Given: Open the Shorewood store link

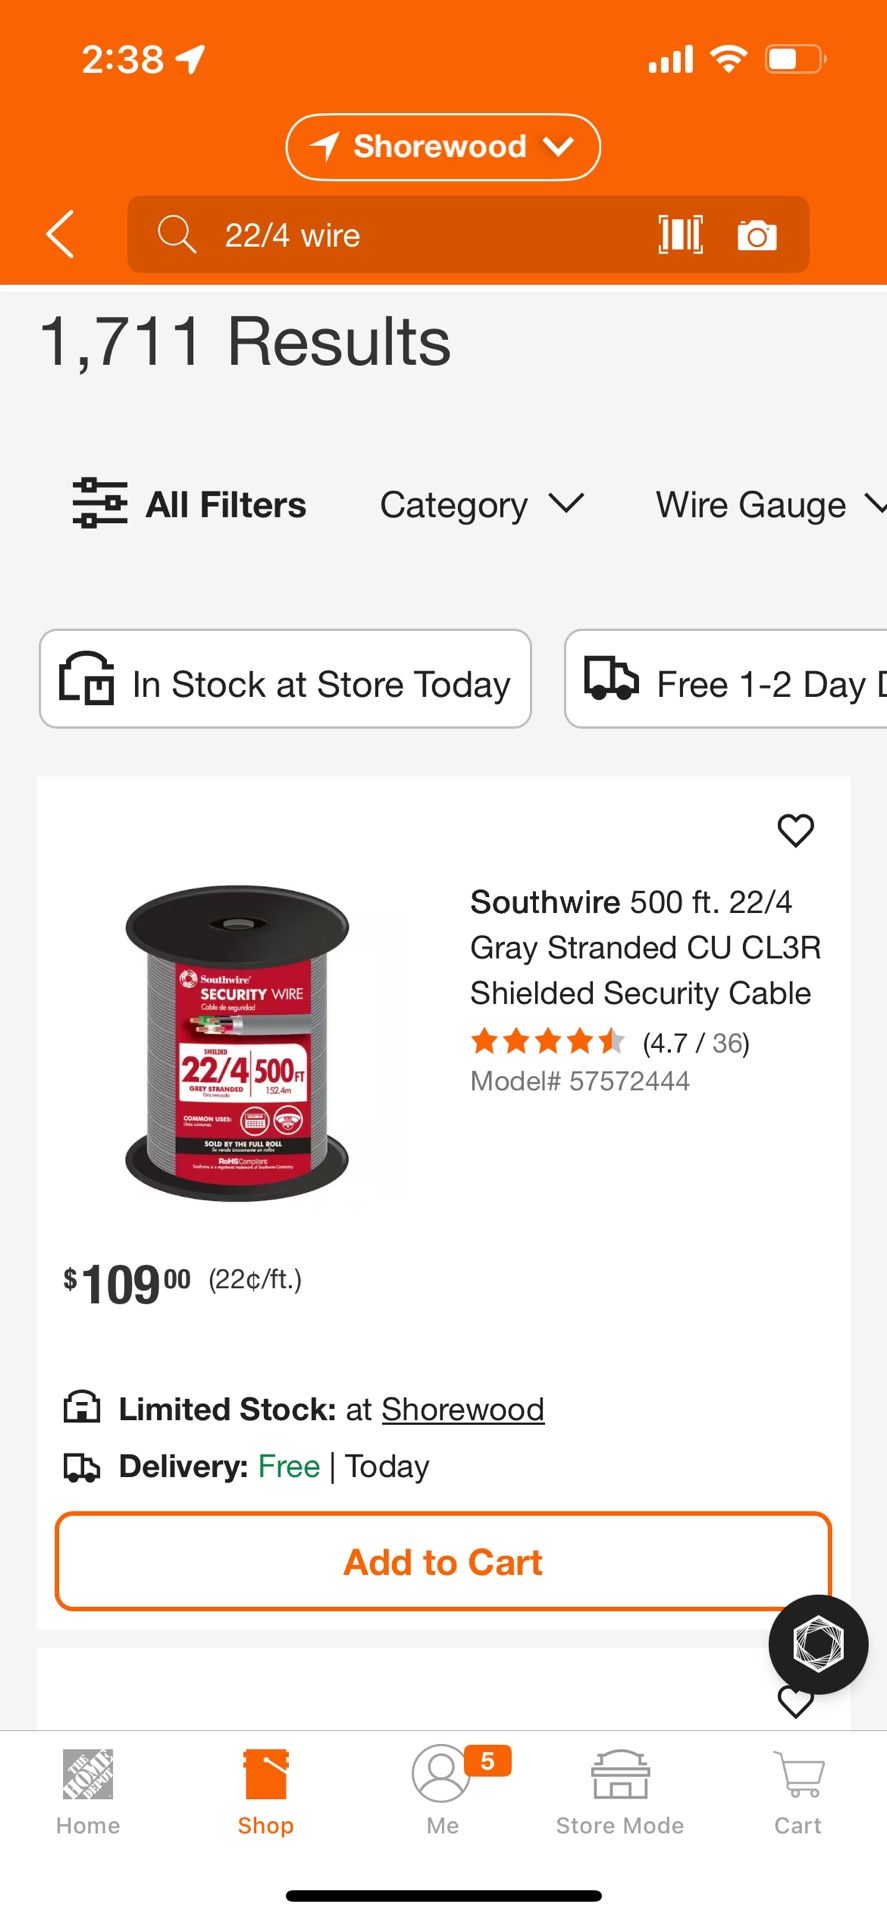Looking at the screenshot, I should coord(462,1409).
